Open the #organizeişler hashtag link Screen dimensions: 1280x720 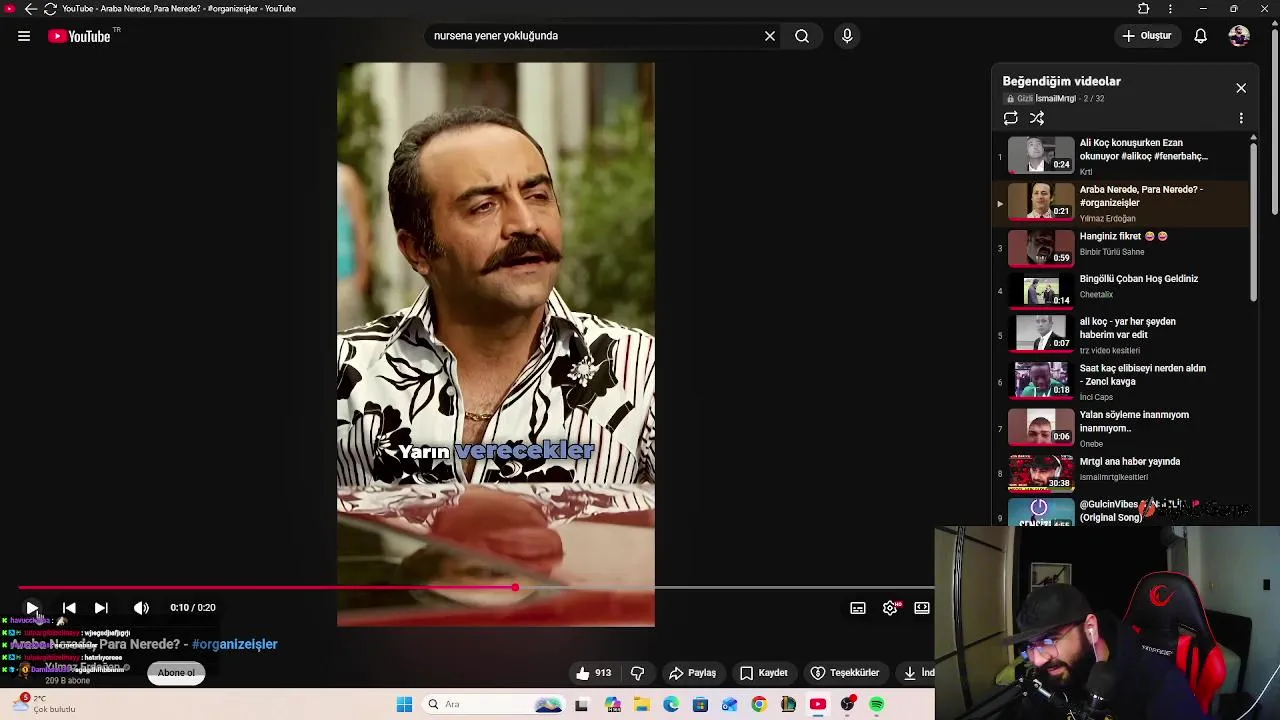point(234,644)
